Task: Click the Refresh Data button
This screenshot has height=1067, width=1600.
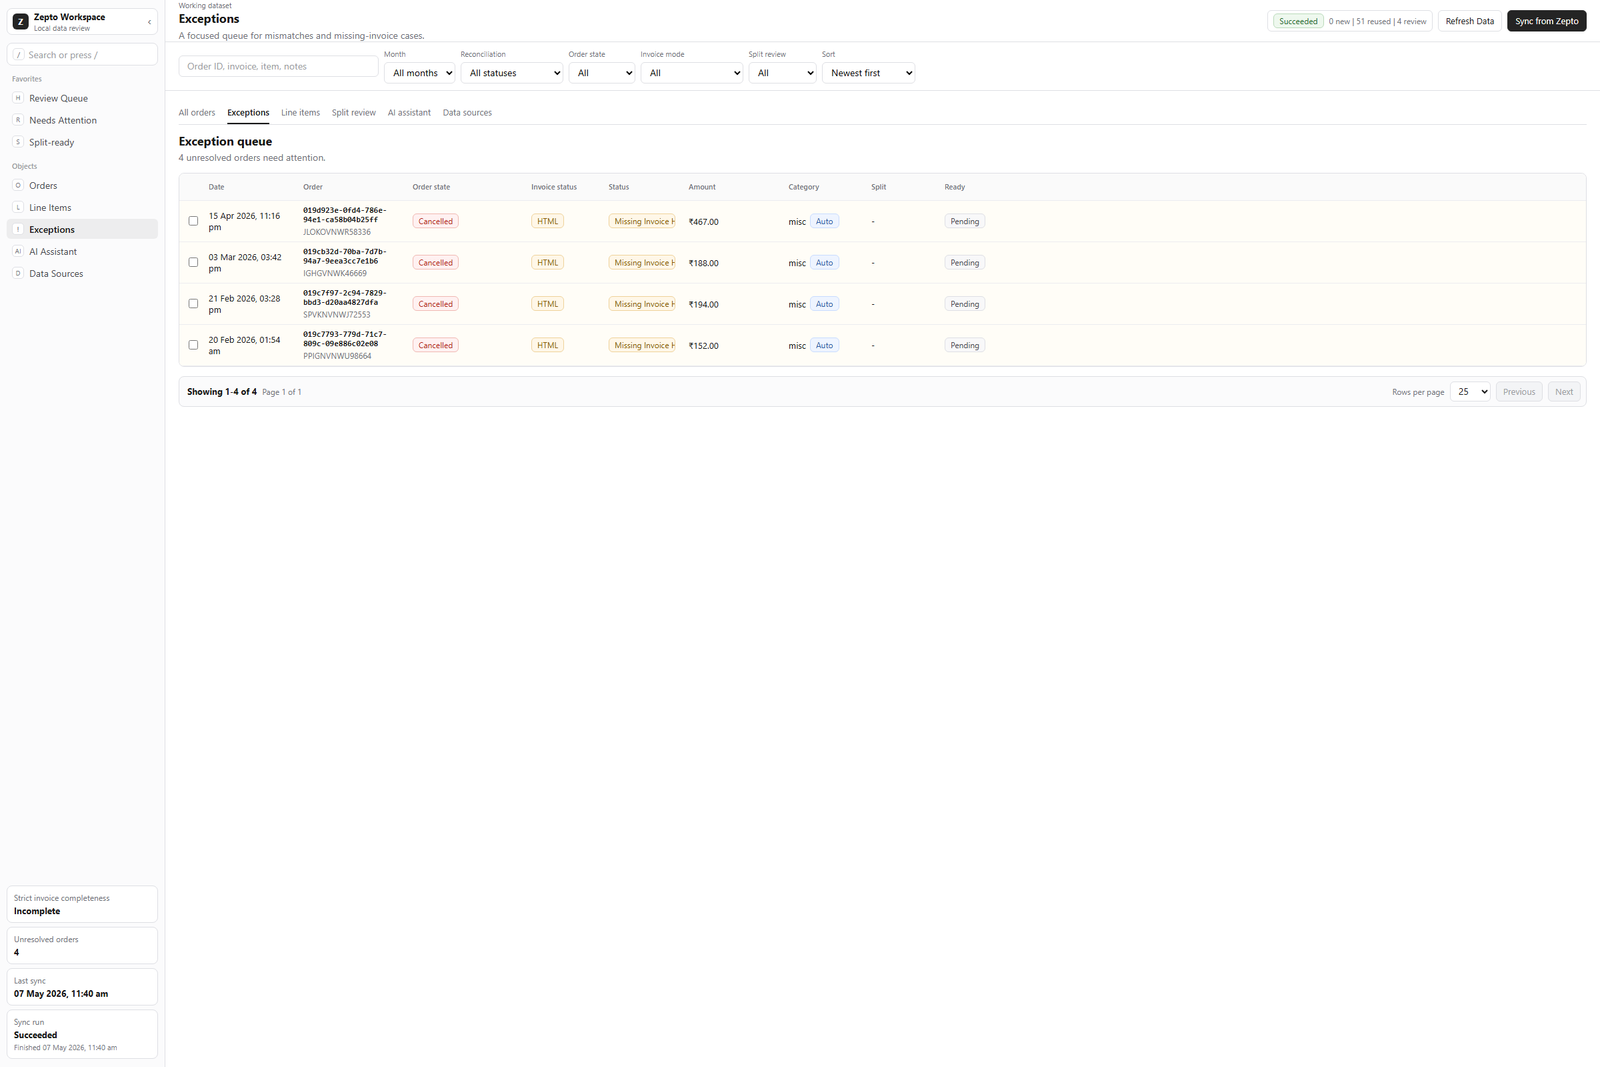Action: tap(1470, 21)
